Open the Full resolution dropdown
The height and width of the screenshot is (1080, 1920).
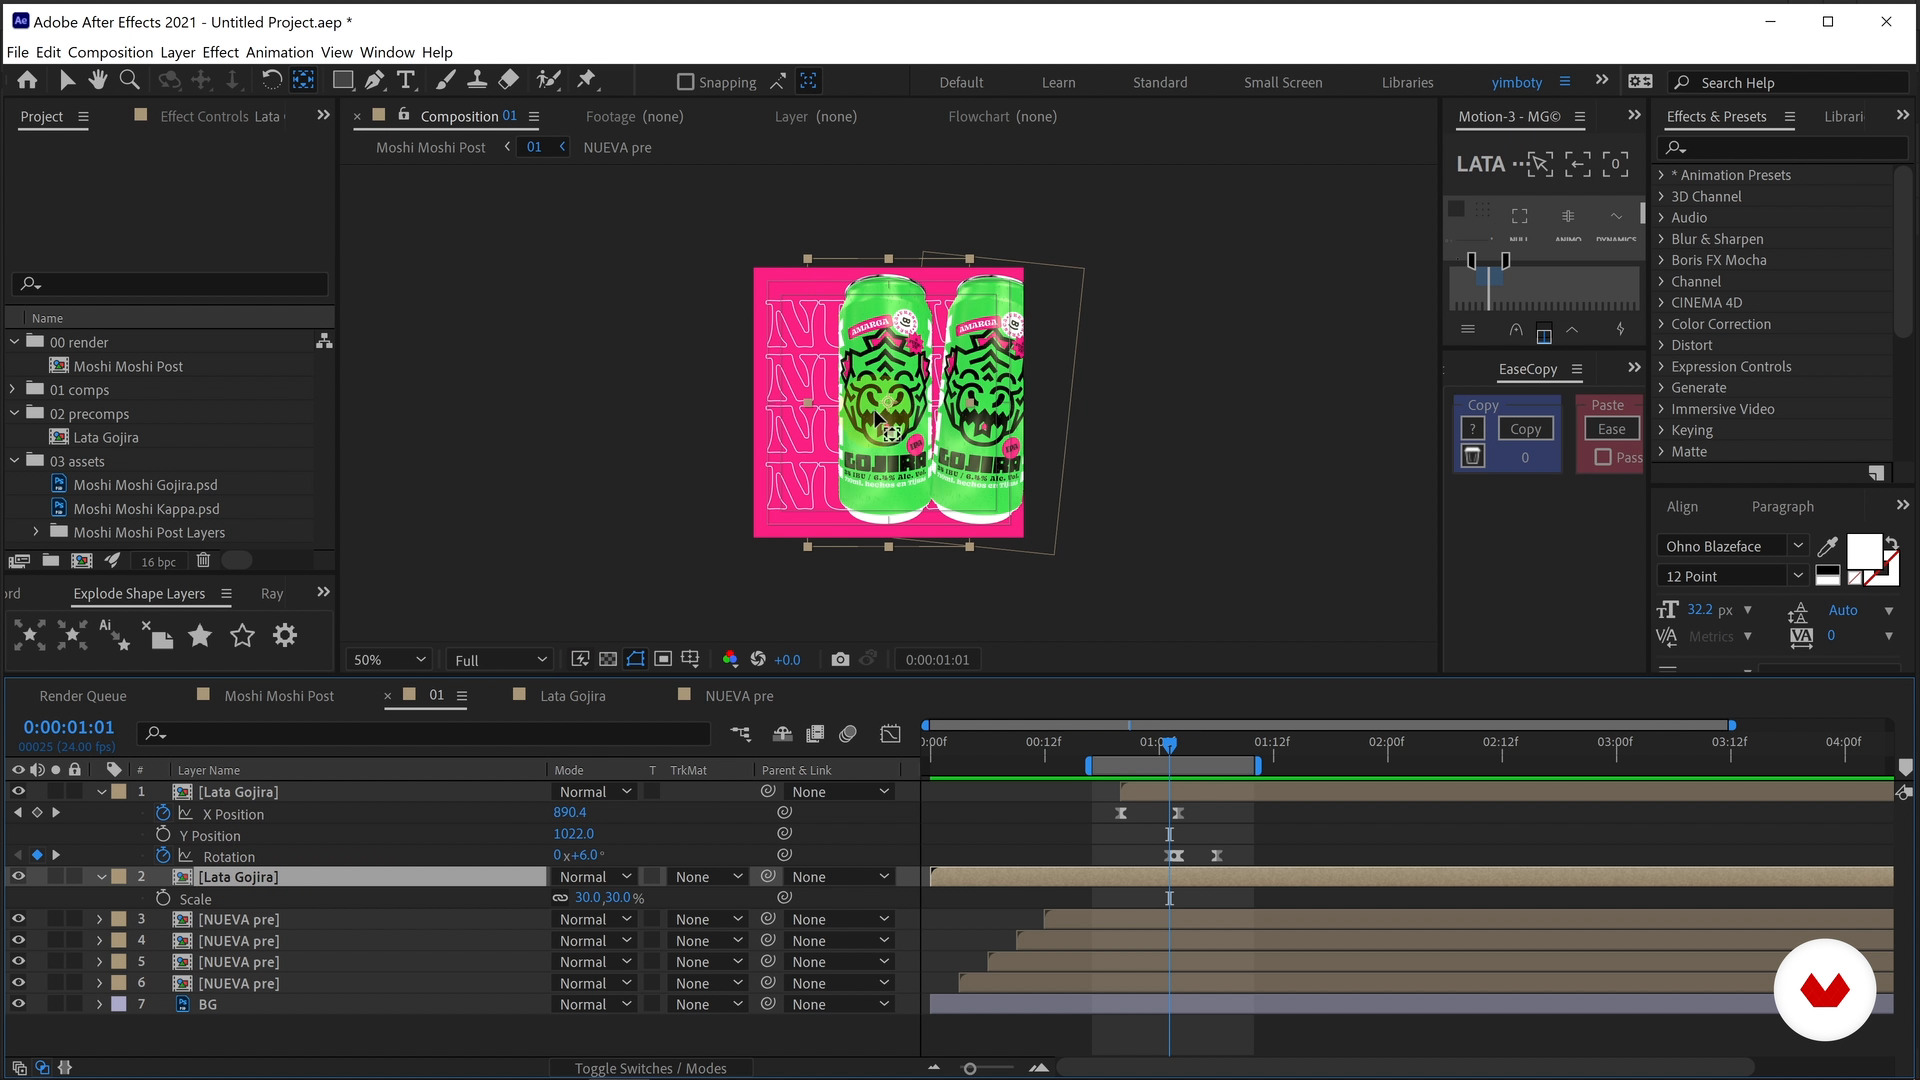pyautogui.click(x=500, y=660)
